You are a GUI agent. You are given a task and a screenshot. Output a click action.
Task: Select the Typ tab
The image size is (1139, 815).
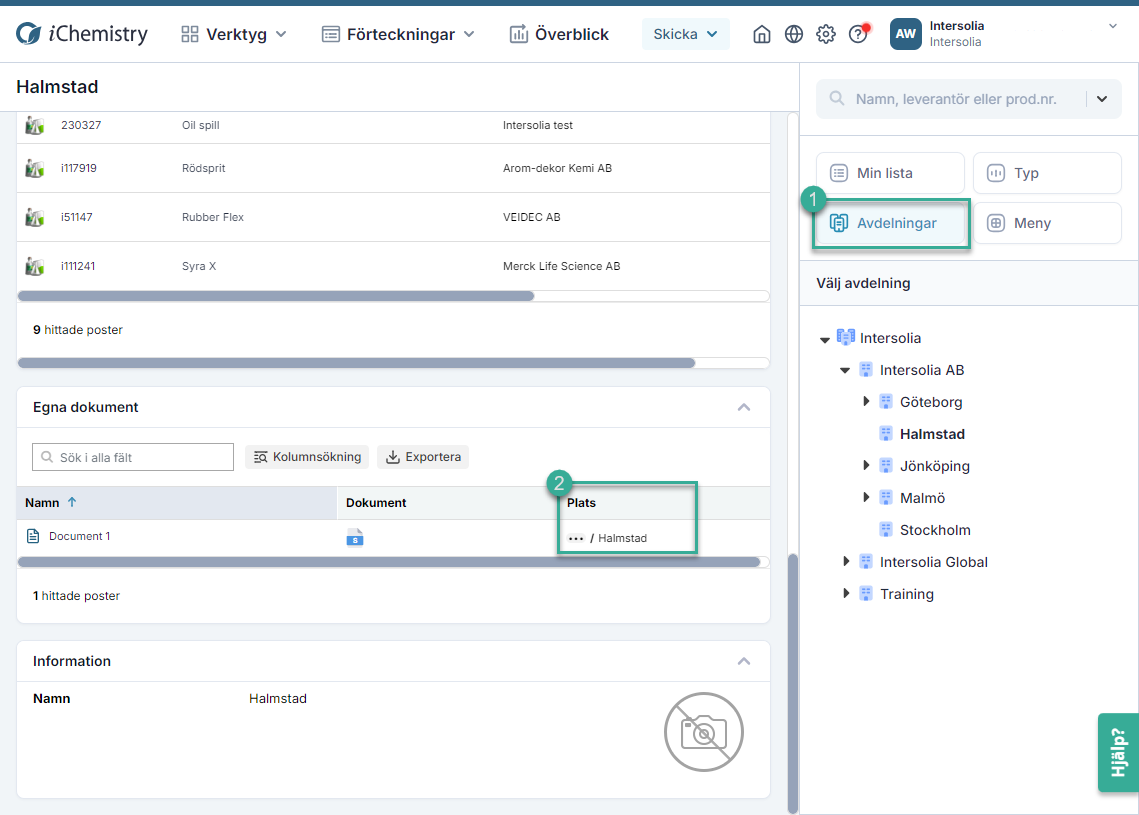point(1047,173)
